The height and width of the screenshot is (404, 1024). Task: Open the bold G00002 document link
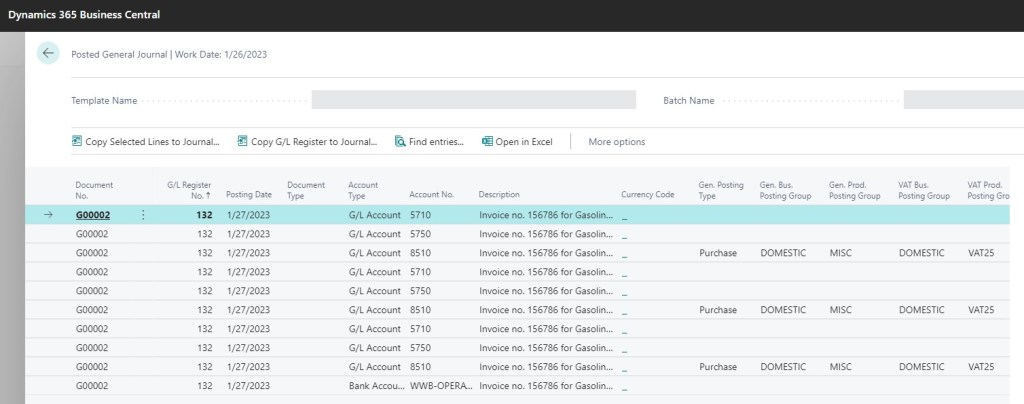[92, 215]
